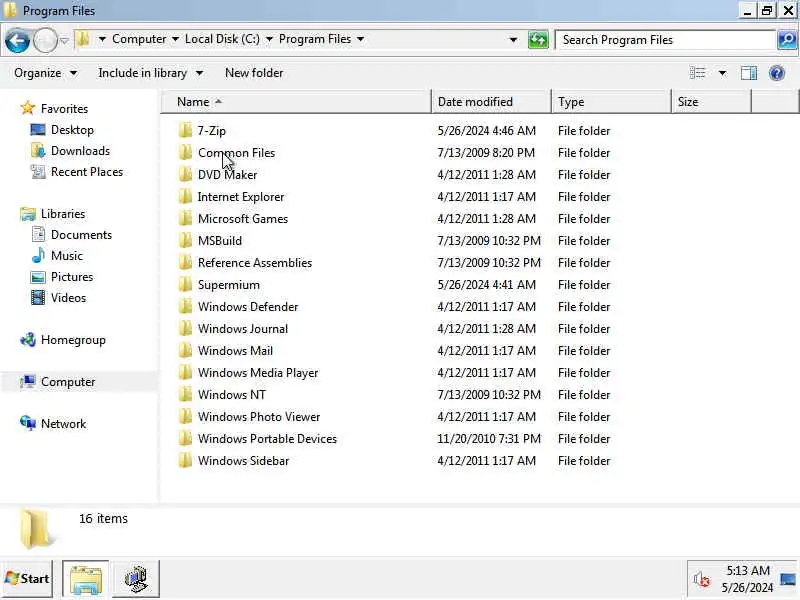Viewport: 800px width, 600px height.
Task: Click the 5/26/2024 4:41 AM date cell
Action: 486,285
